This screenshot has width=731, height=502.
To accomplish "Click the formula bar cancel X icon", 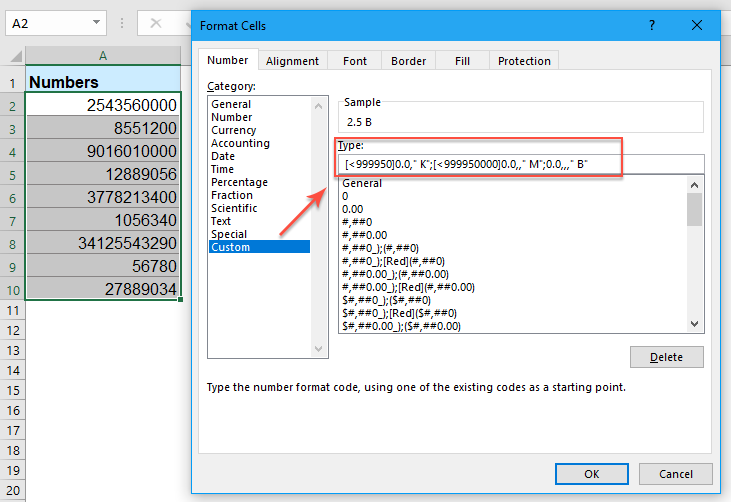I will (156, 23).
